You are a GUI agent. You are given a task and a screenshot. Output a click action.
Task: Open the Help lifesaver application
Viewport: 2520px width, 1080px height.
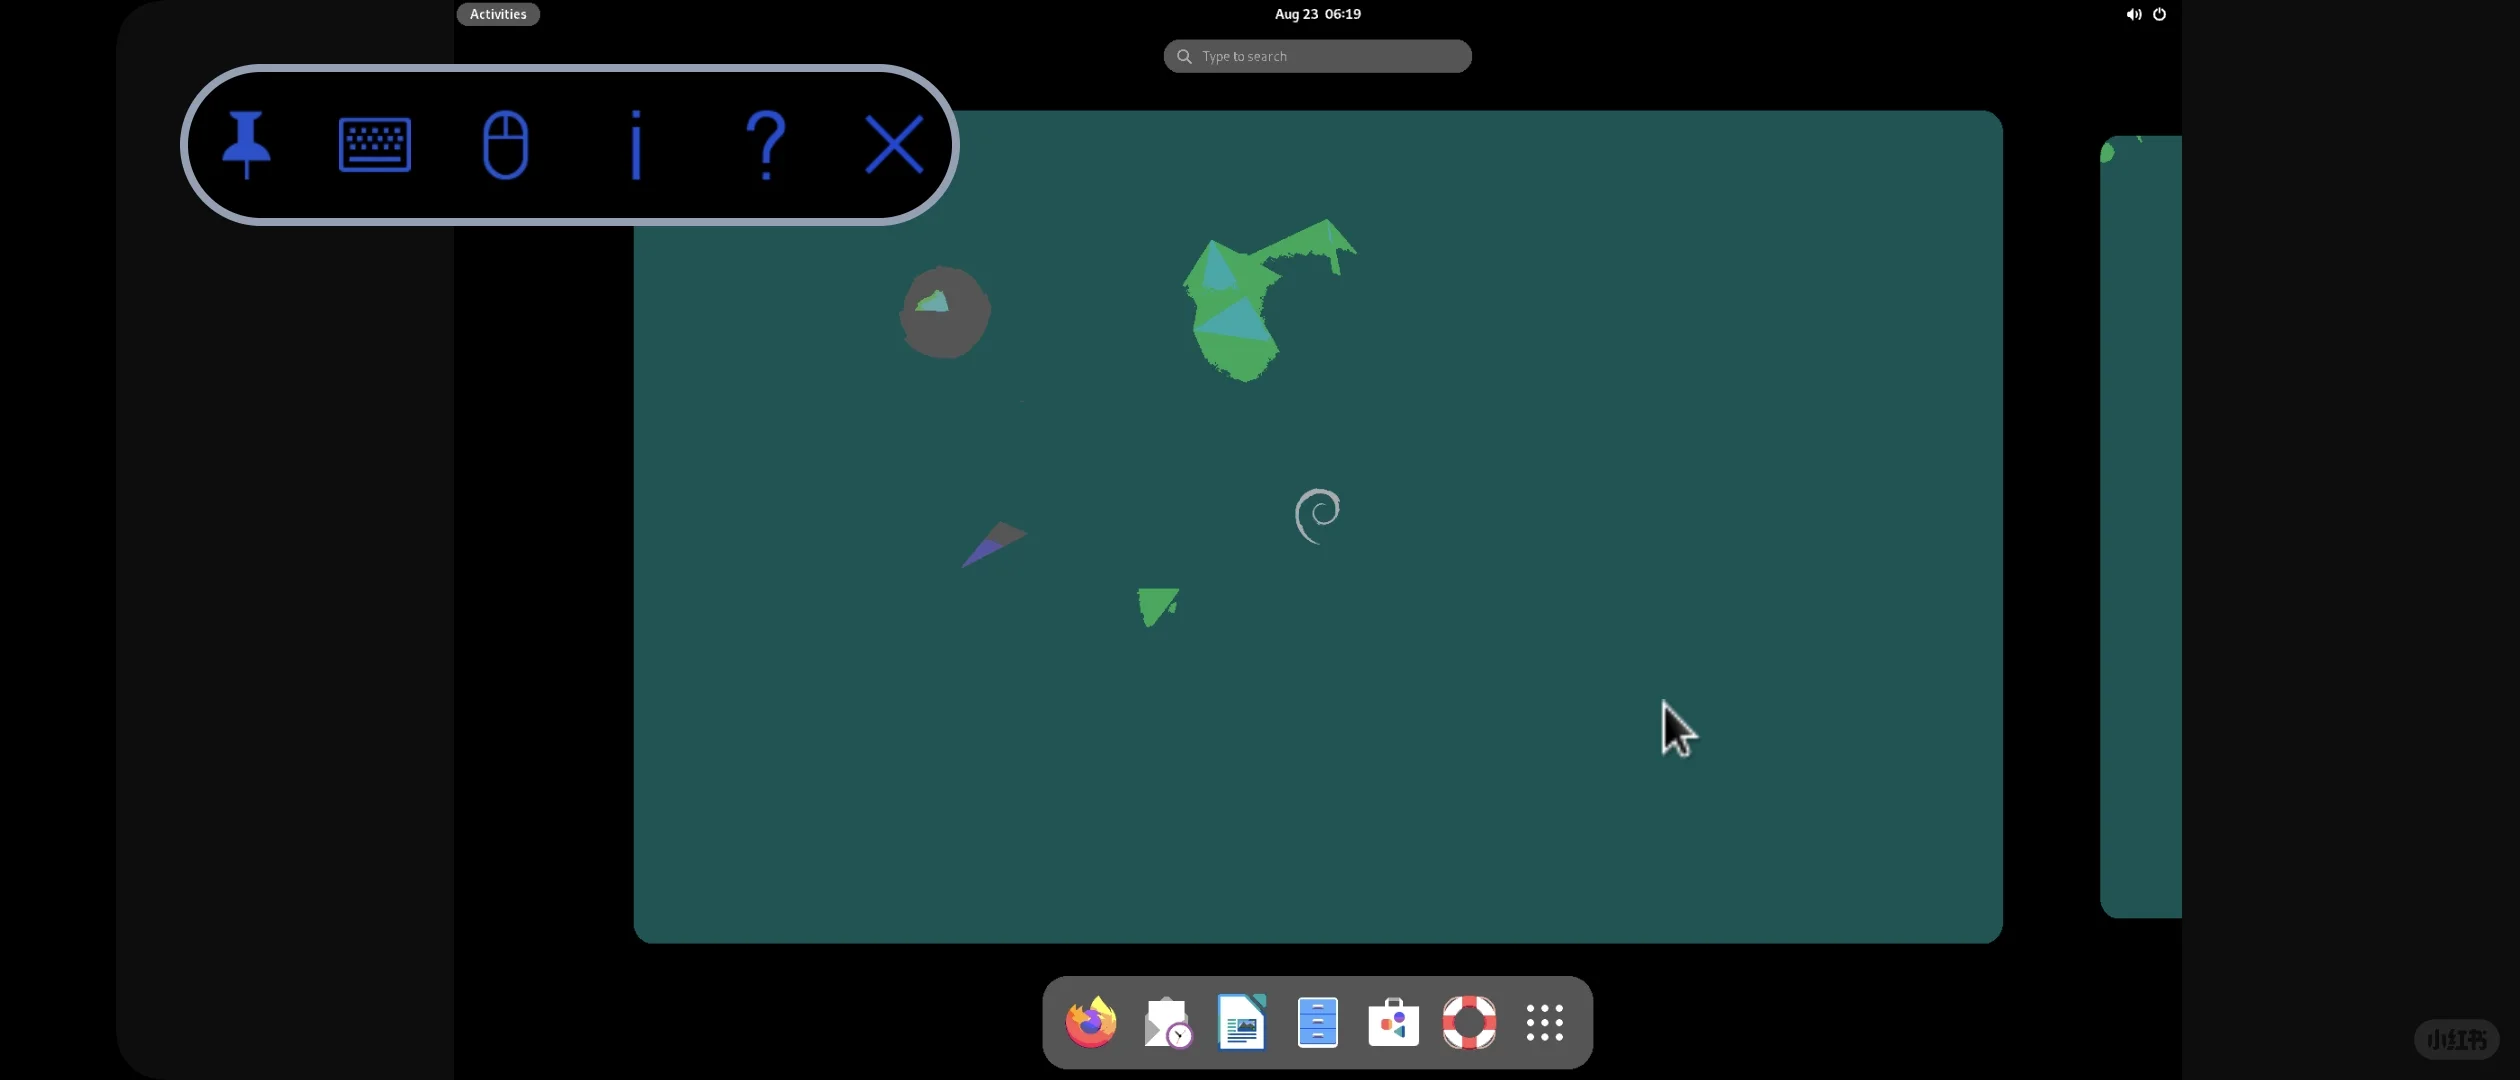[x=1469, y=1023]
